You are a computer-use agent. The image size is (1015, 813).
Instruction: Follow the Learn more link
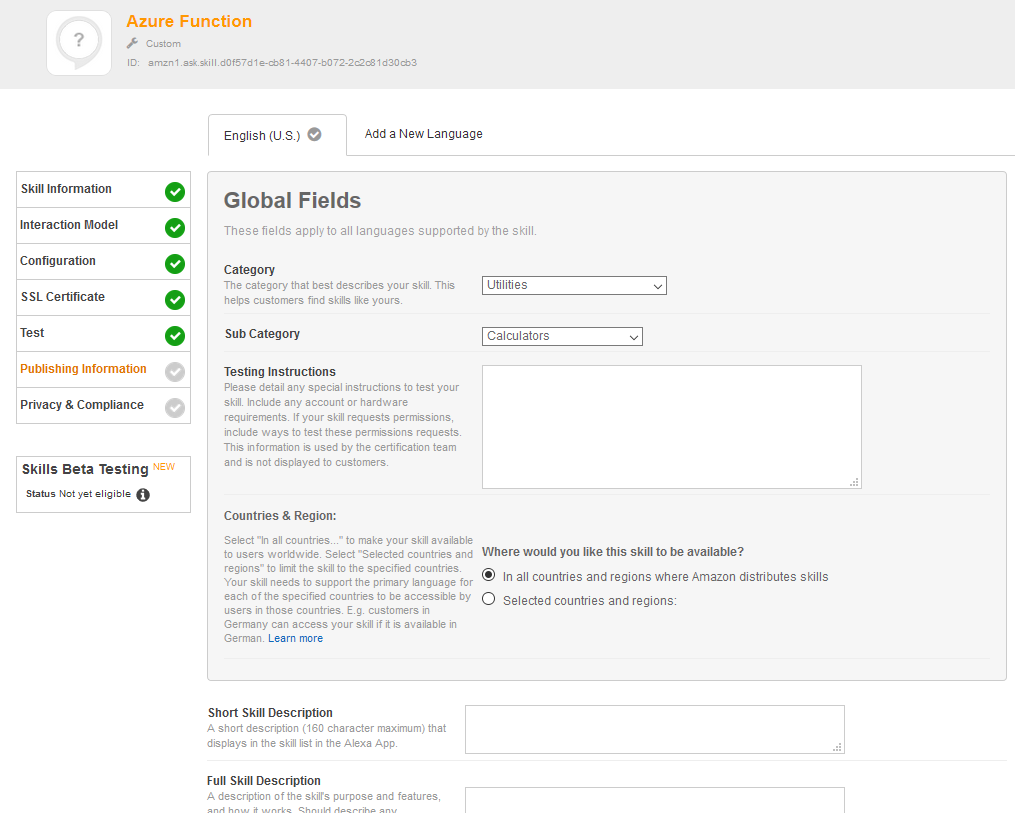(x=295, y=638)
